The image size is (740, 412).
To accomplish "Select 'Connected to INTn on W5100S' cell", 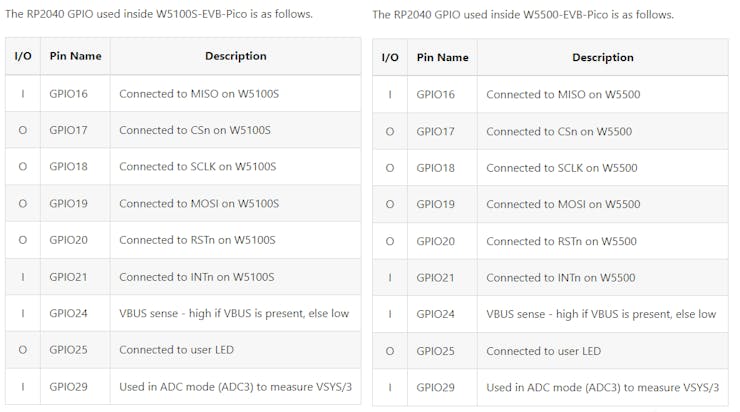I will tap(196, 277).
